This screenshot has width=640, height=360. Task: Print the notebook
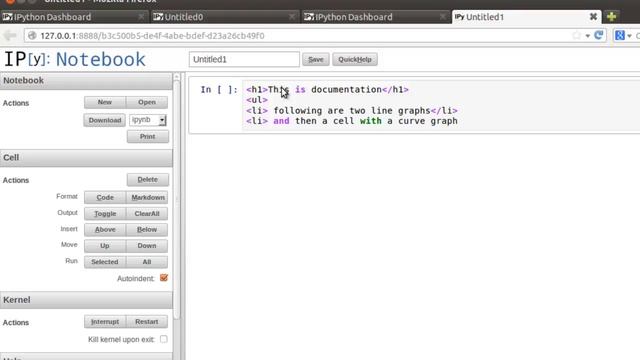(148, 136)
